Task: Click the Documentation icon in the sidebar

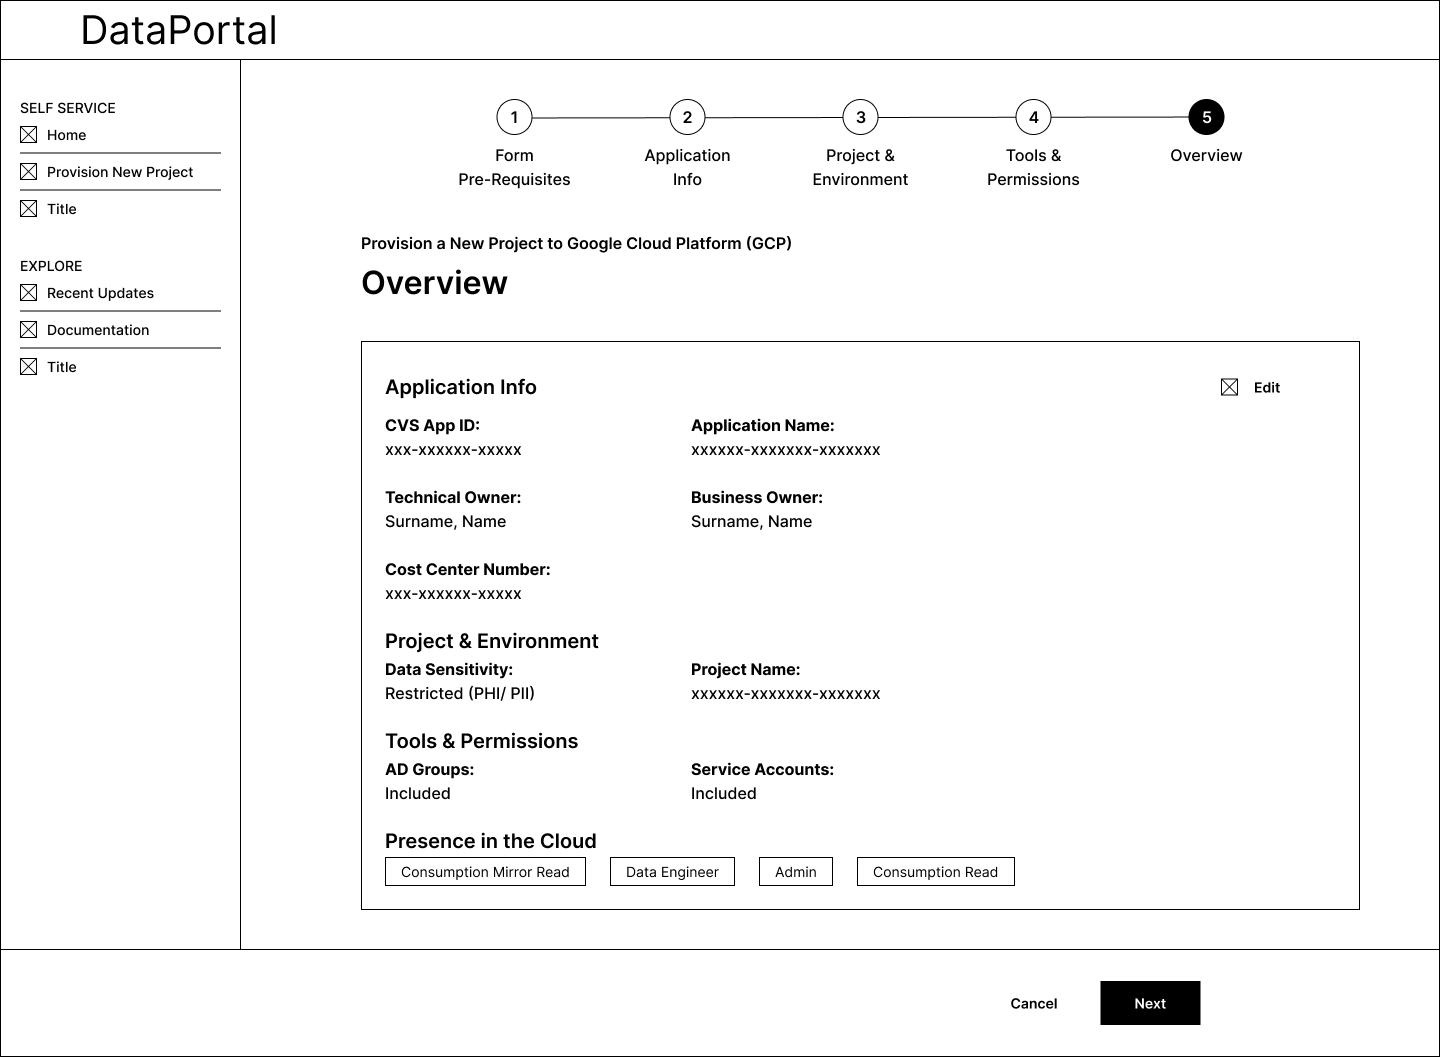Action: point(28,328)
